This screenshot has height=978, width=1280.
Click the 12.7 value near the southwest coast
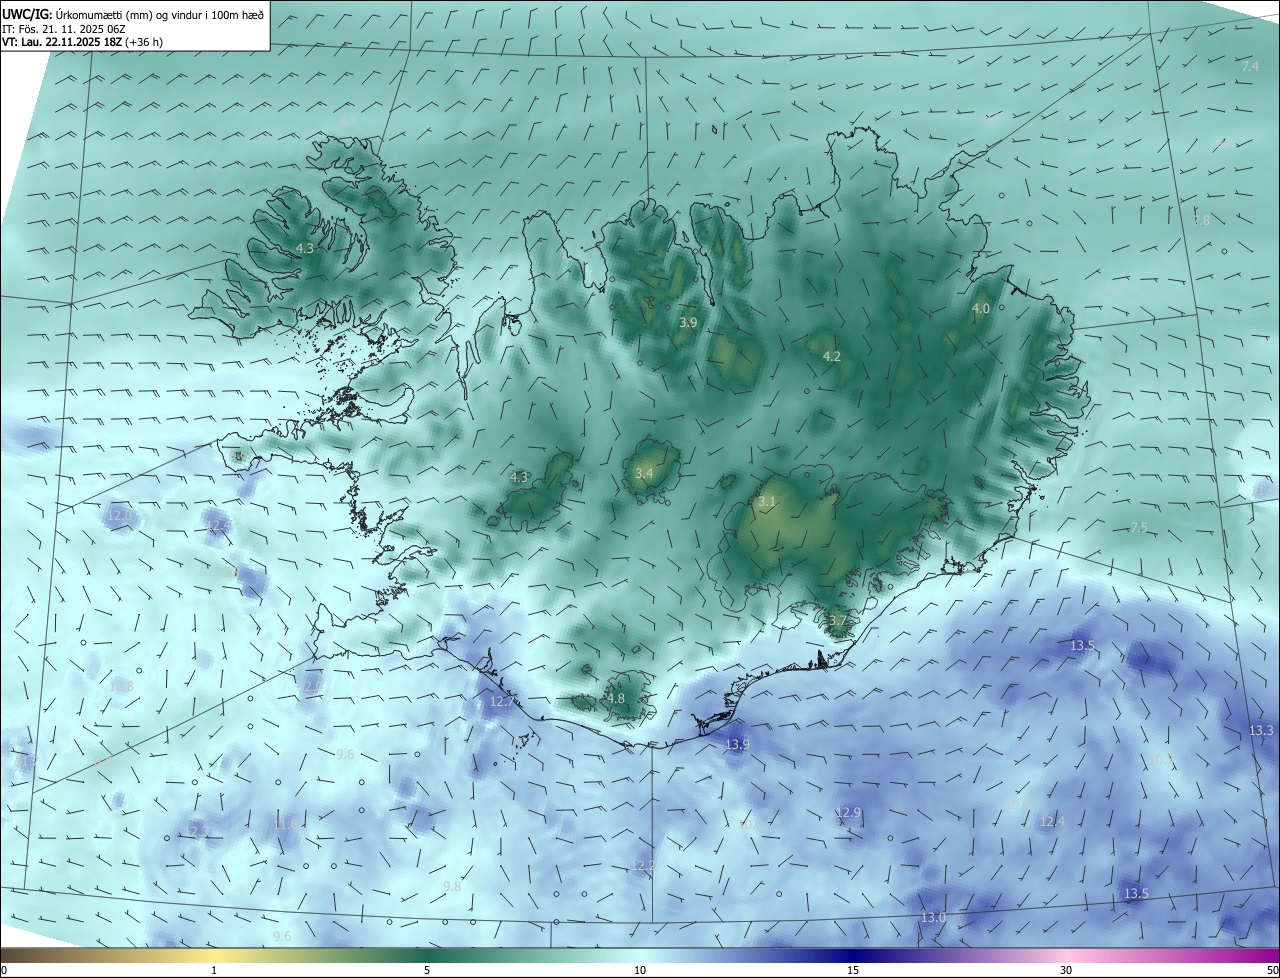502,702
